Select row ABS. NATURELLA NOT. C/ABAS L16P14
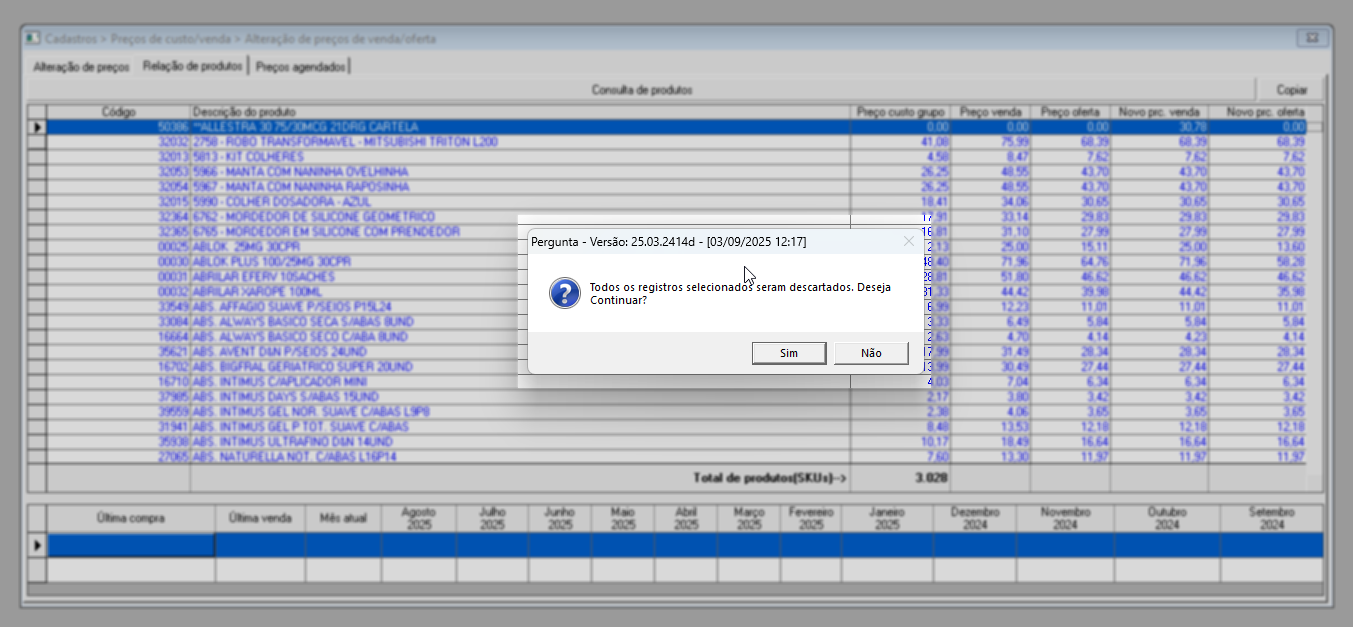This screenshot has height=627, width=1353. coord(676,457)
